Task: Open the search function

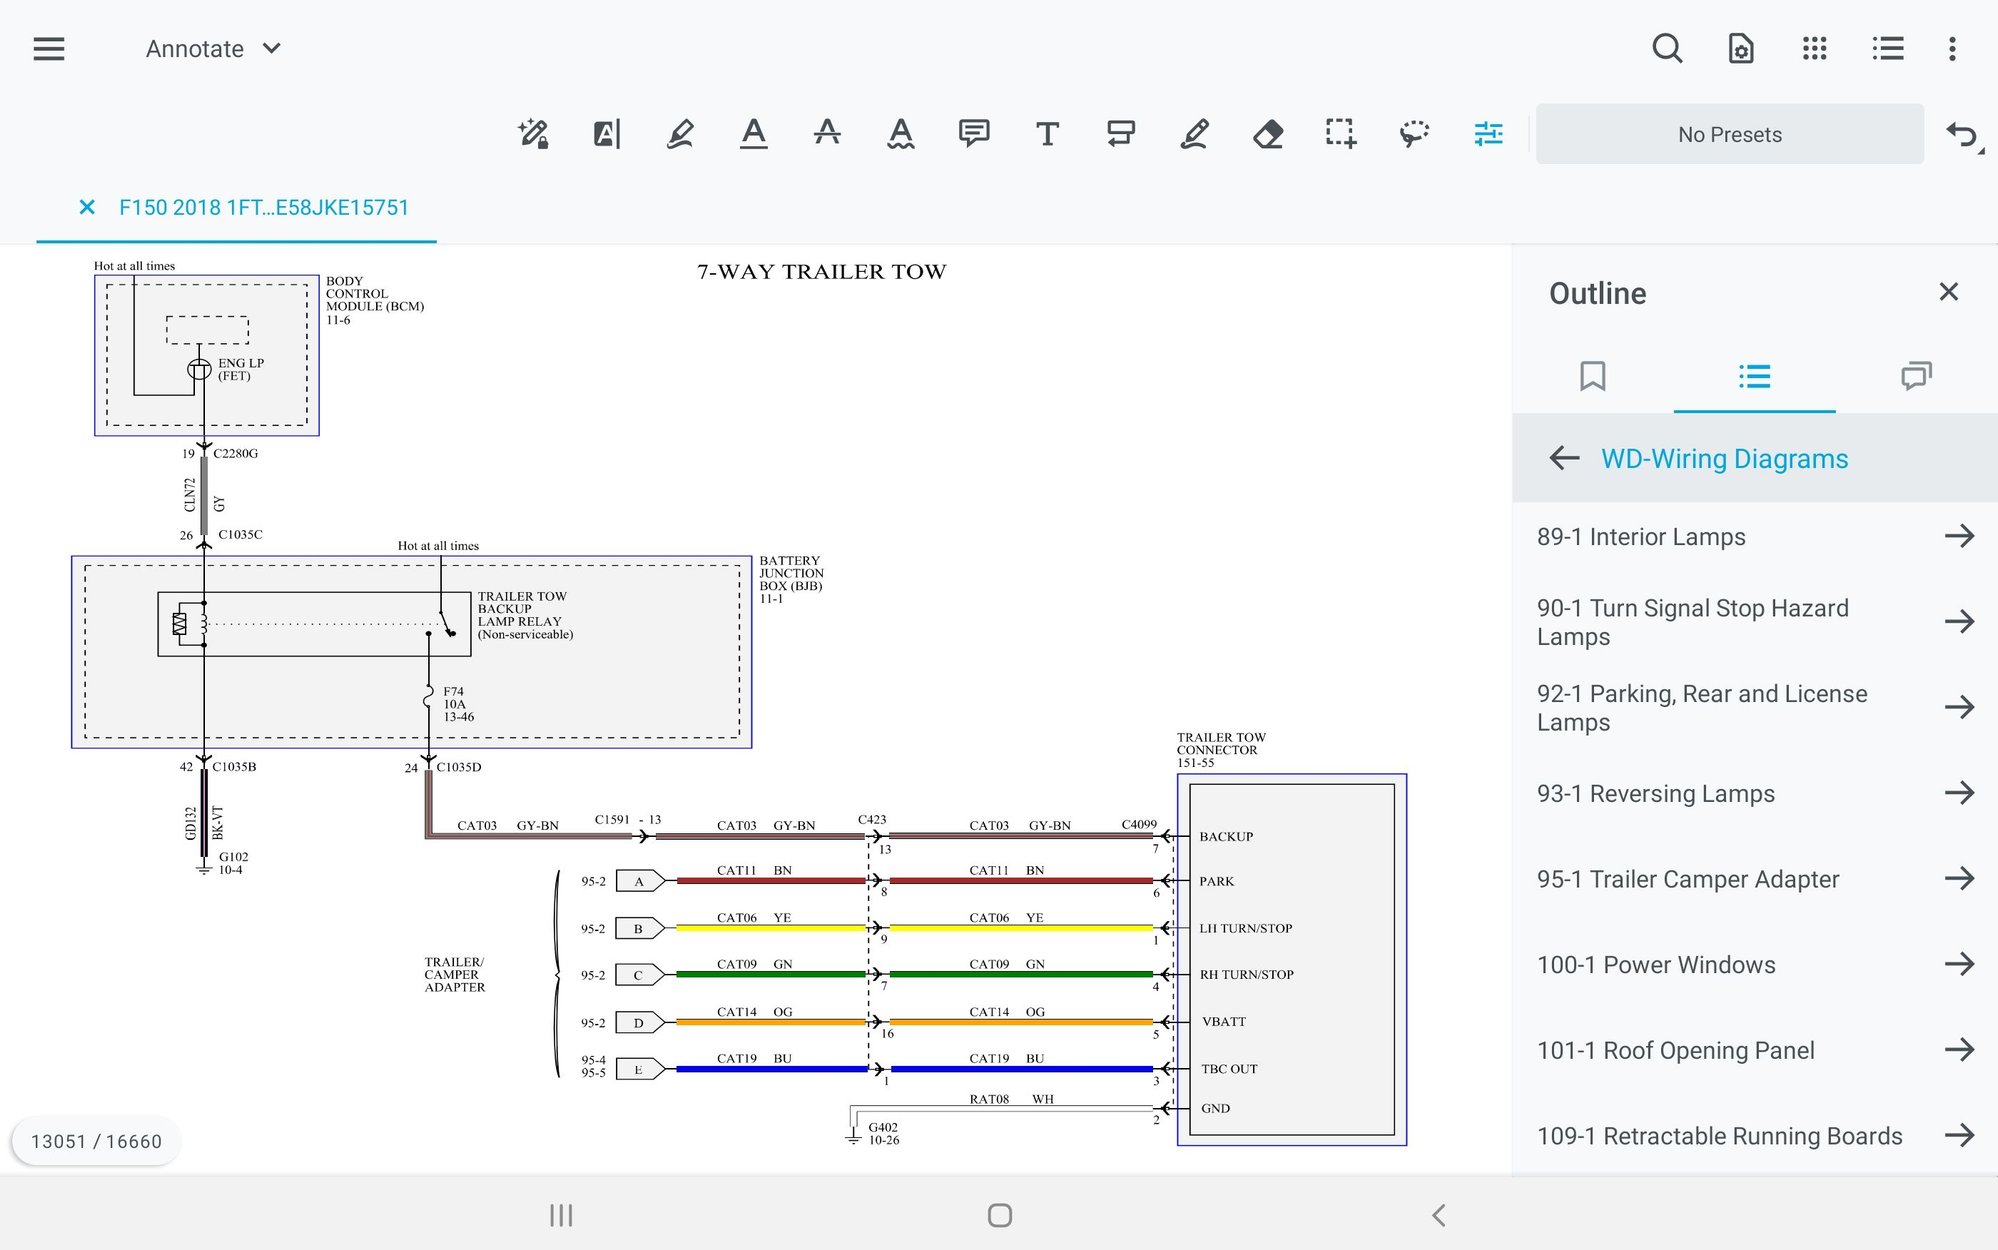Action: pos(1666,48)
